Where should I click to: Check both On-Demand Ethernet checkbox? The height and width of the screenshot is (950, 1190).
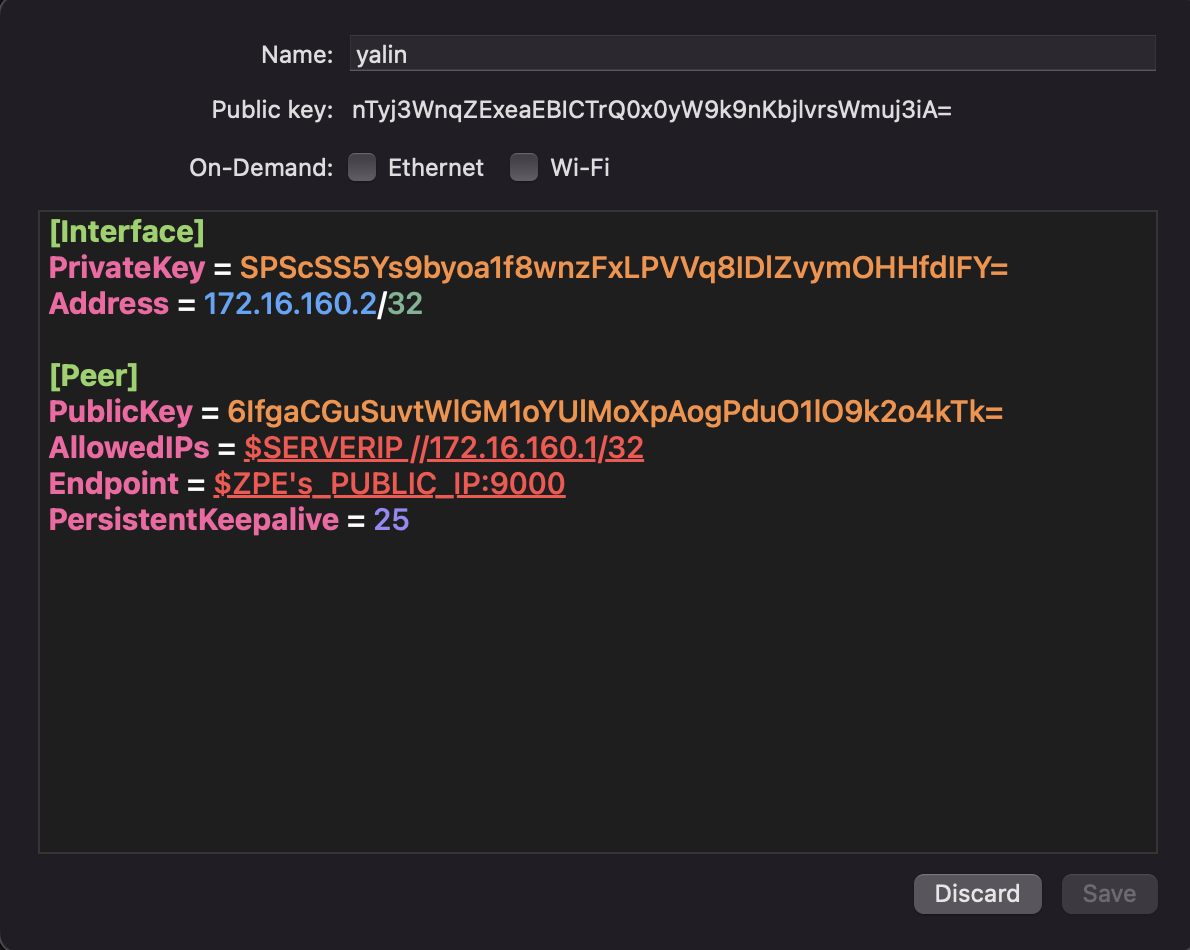362,167
